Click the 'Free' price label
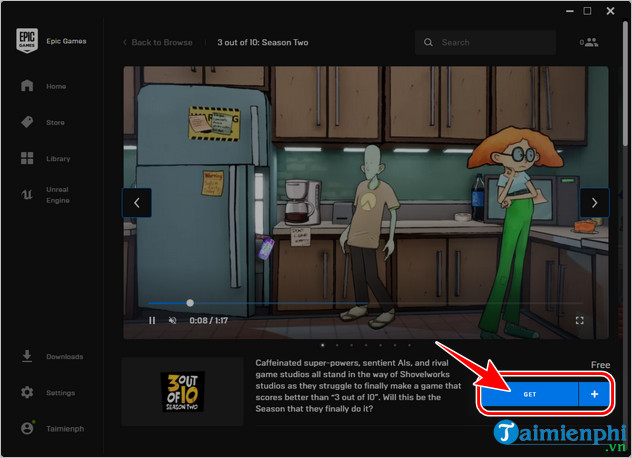 [x=601, y=365]
